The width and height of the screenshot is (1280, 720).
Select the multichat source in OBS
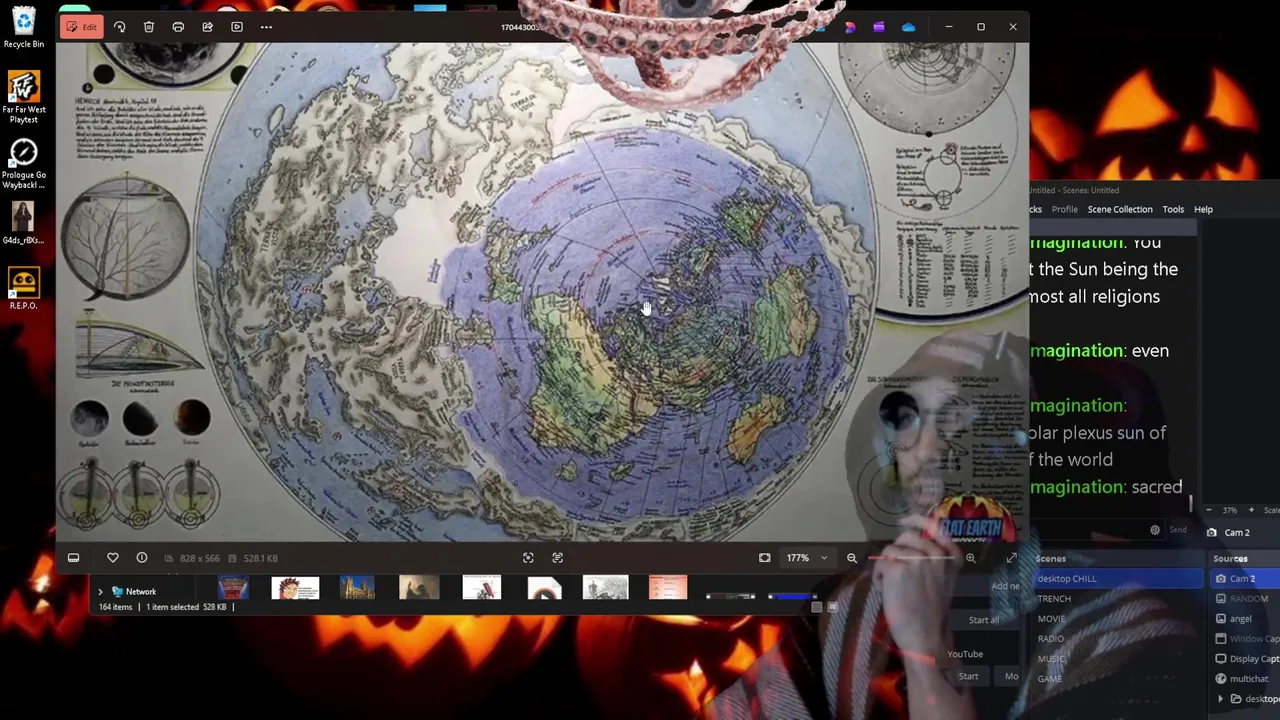[1244, 679]
